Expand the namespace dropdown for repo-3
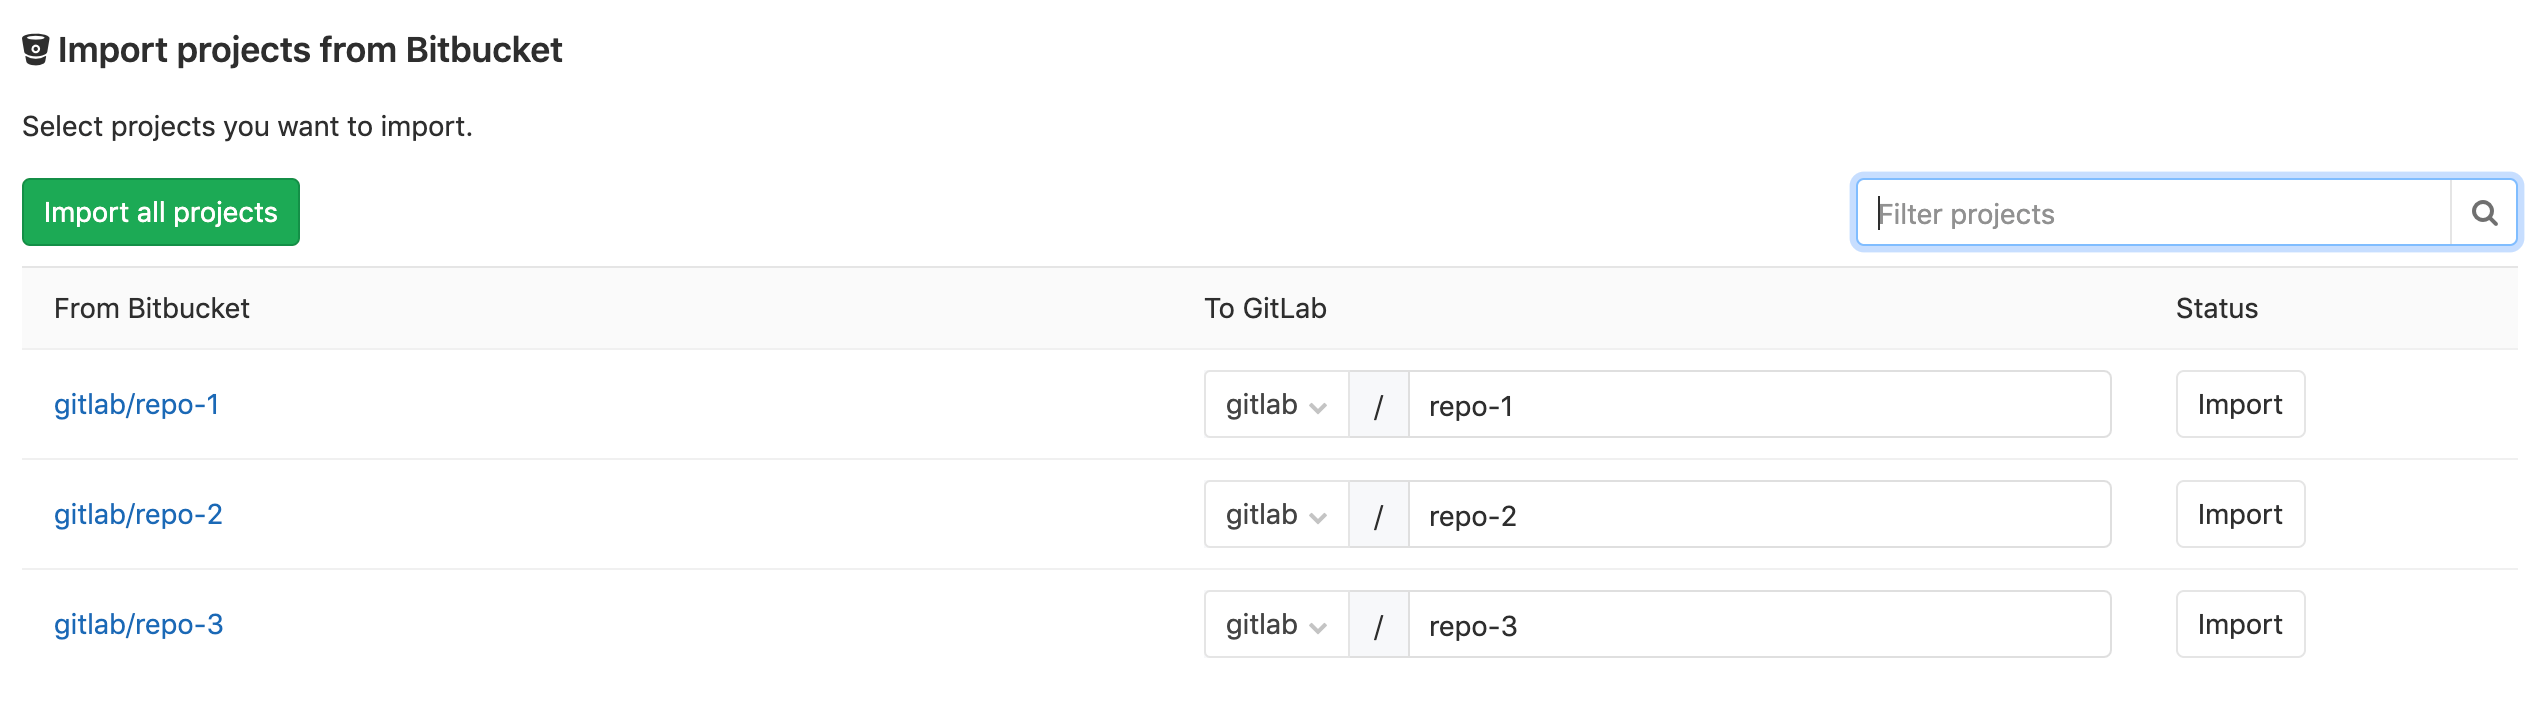Screen dimensions: 2532x706 click(1276, 625)
